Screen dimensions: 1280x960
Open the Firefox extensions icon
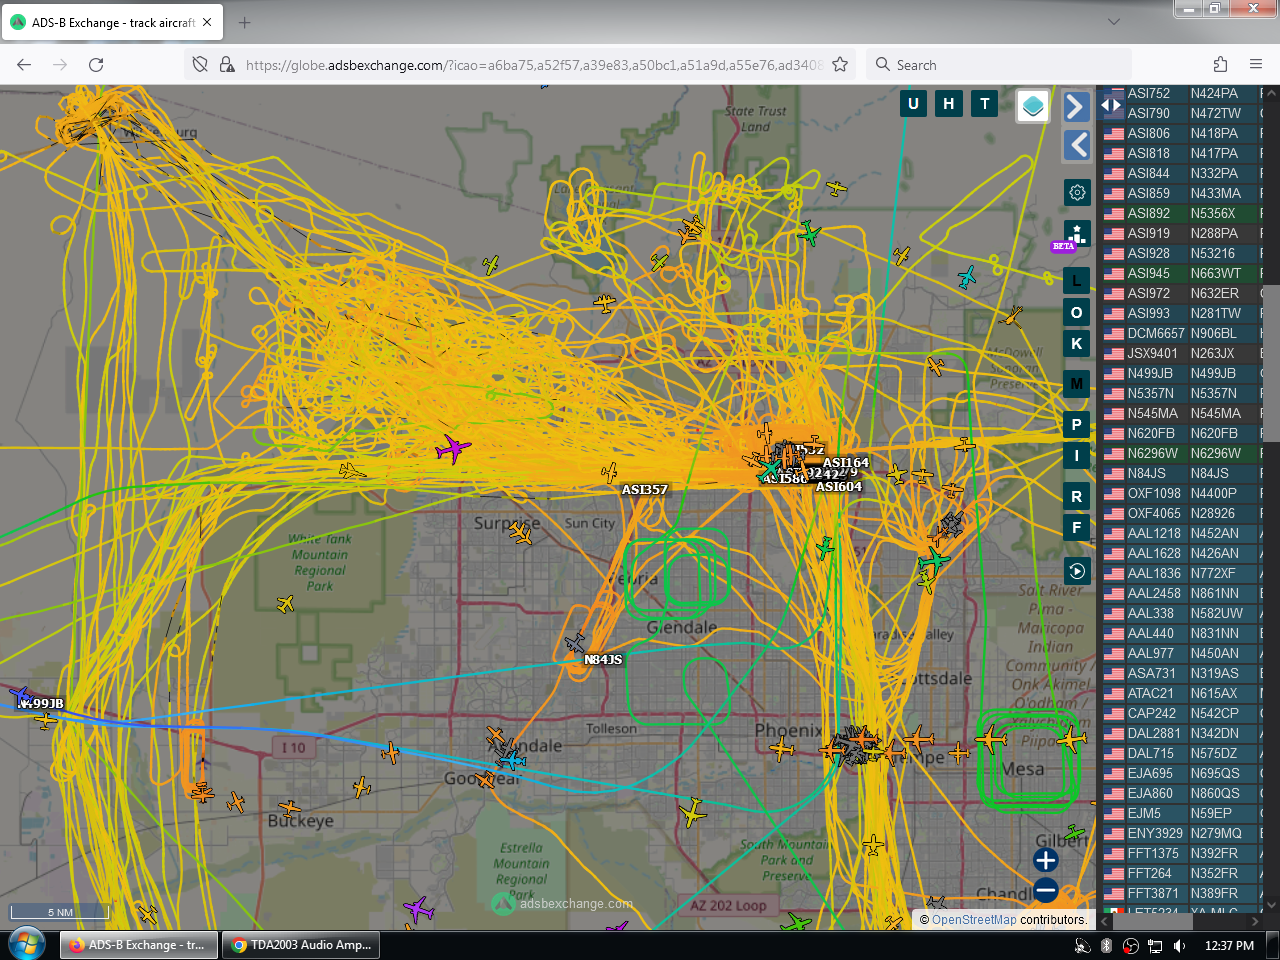coord(1220,64)
